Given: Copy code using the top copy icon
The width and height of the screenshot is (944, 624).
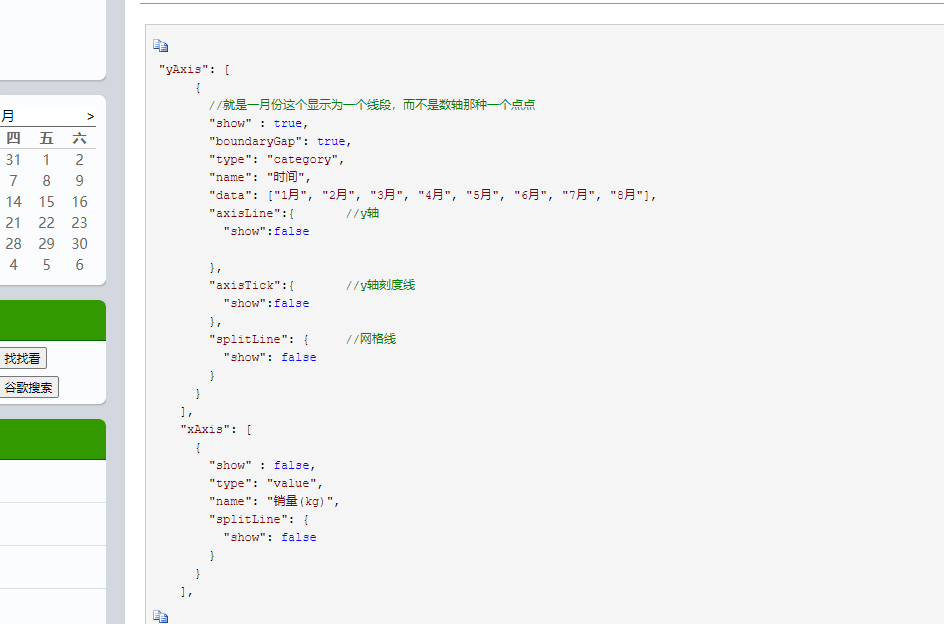Looking at the screenshot, I should tap(160, 46).
